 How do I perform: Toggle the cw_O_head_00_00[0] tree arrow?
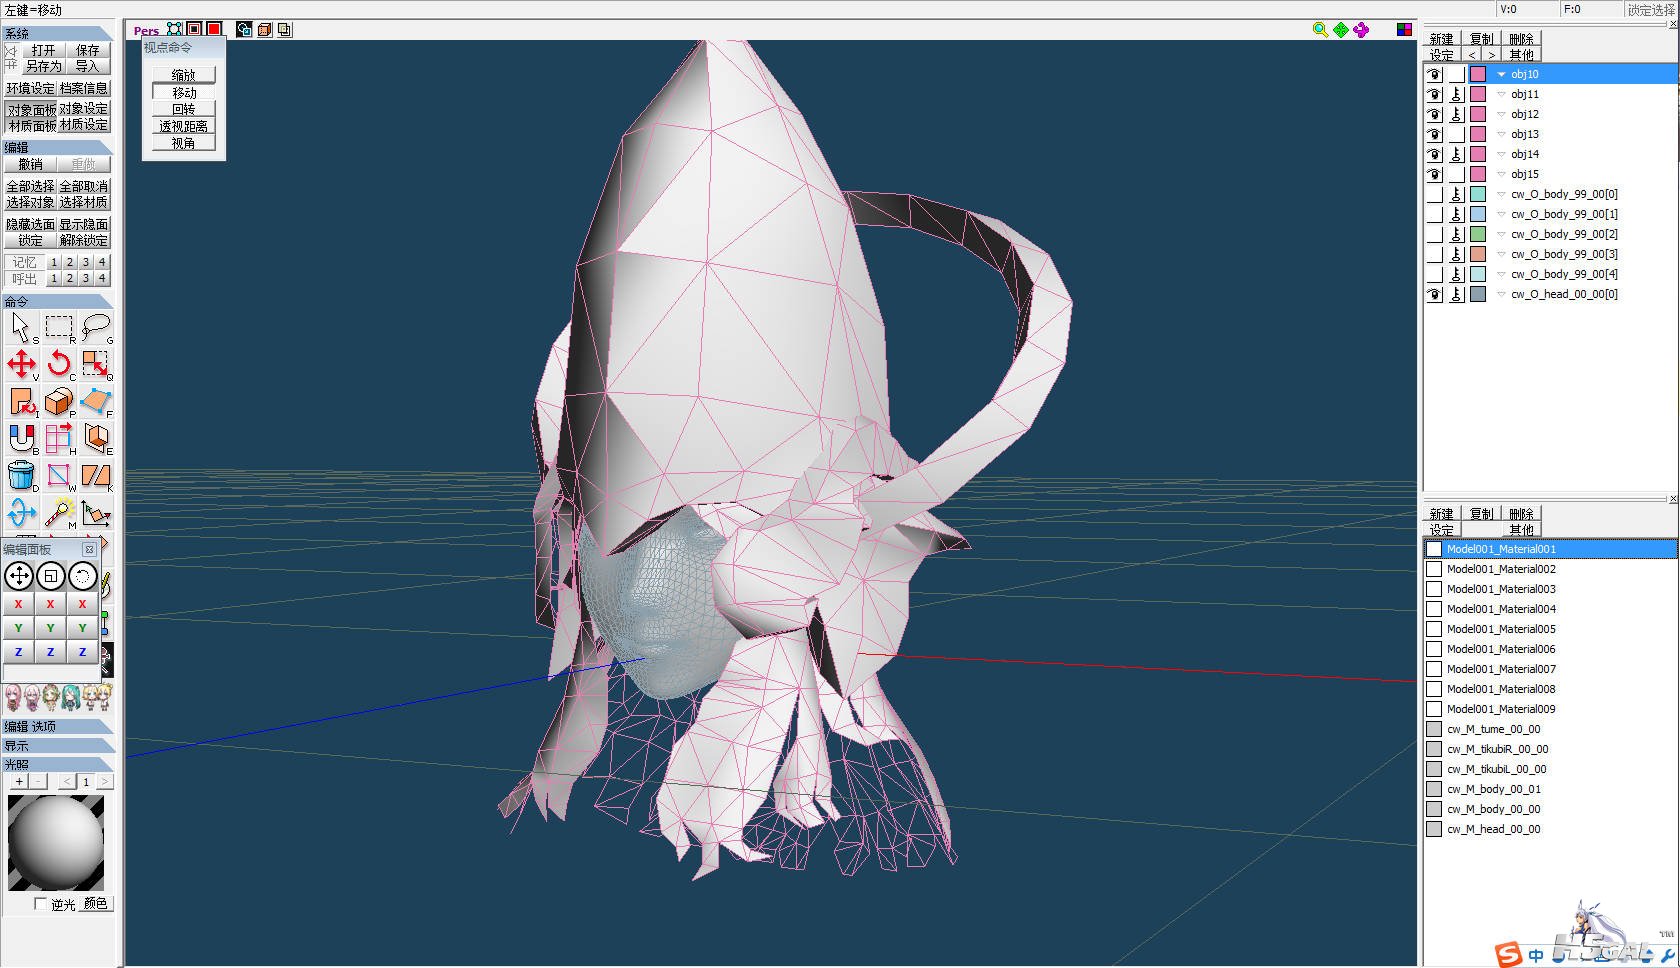point(1501,294)
